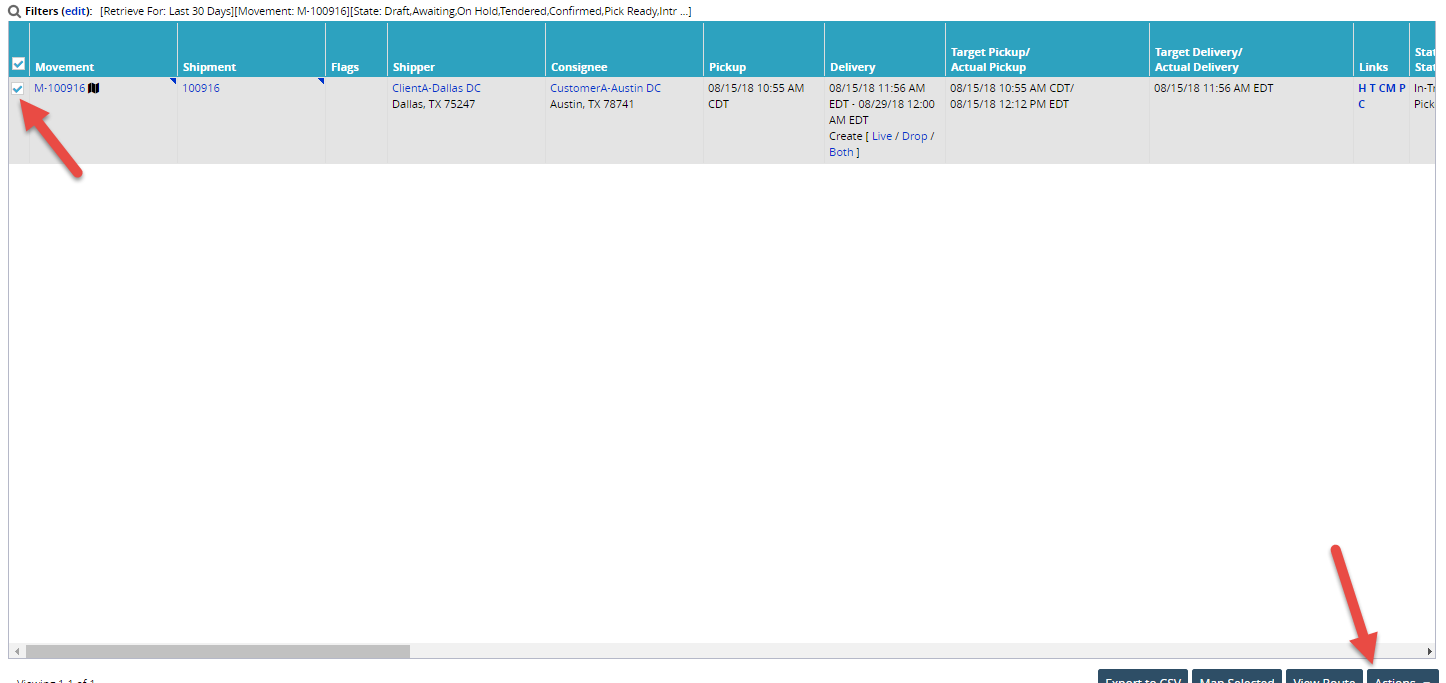This screenshot has width=1446, height=683.
Task: Open the T link in Links column
Action: point(1373,88)
